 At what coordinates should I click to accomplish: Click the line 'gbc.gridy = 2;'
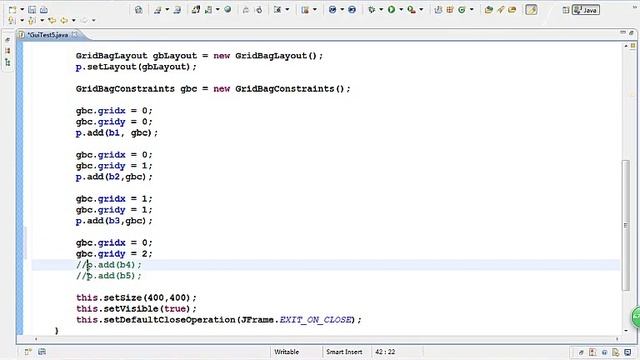114,253
